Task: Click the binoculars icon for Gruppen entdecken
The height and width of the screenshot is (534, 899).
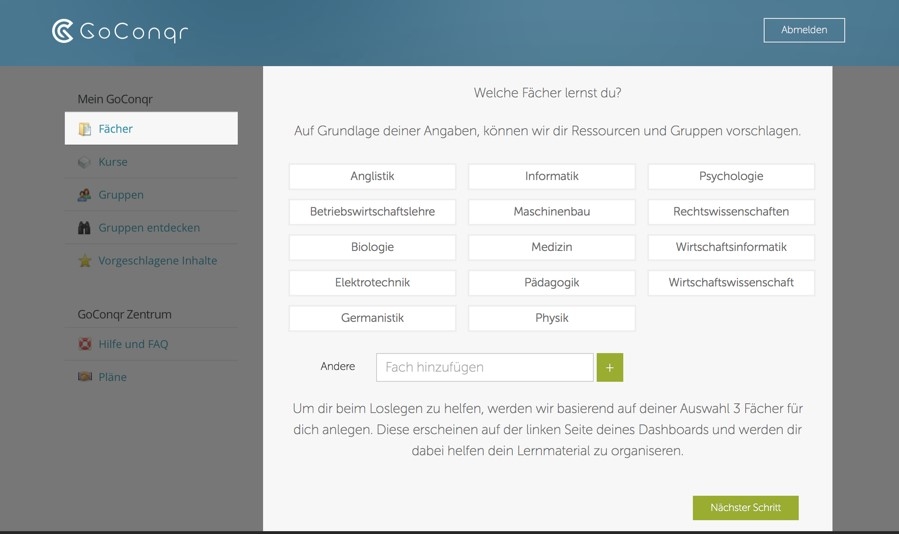Action: click(85, 228)
